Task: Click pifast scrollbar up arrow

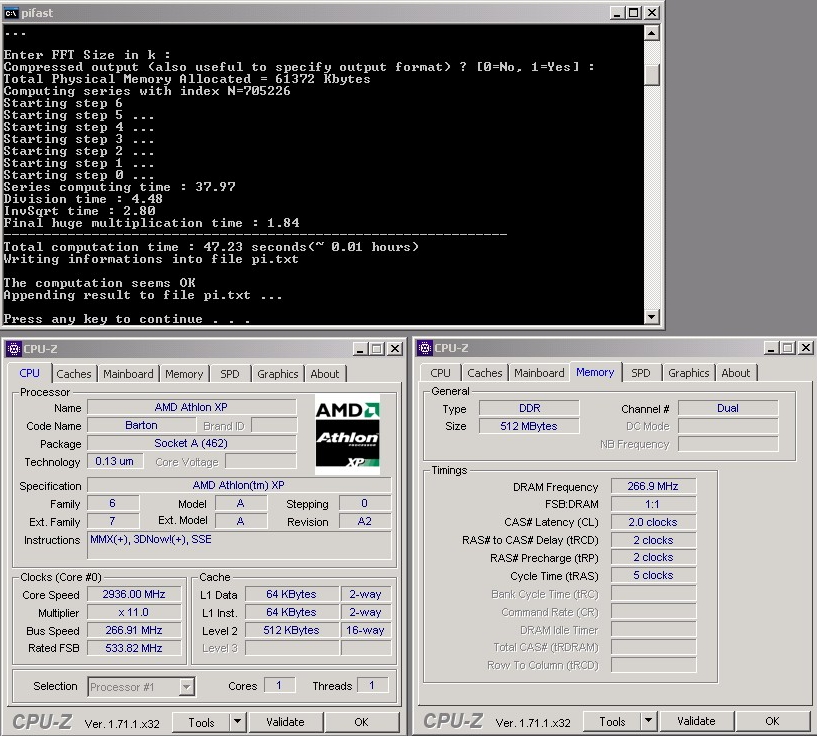Action: tap(652, 33)
